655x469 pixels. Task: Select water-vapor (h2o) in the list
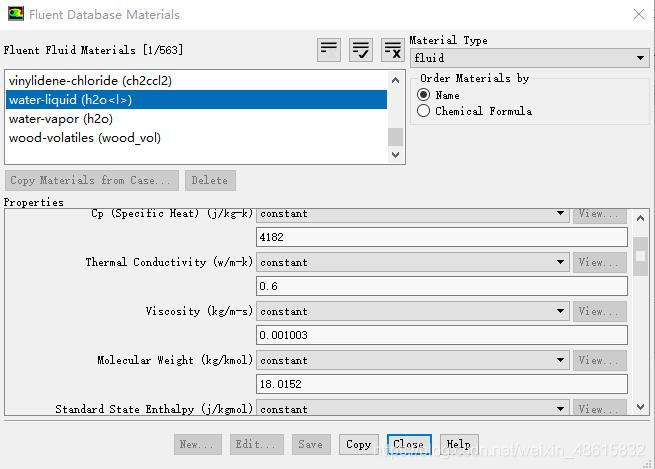click(196, 119)
